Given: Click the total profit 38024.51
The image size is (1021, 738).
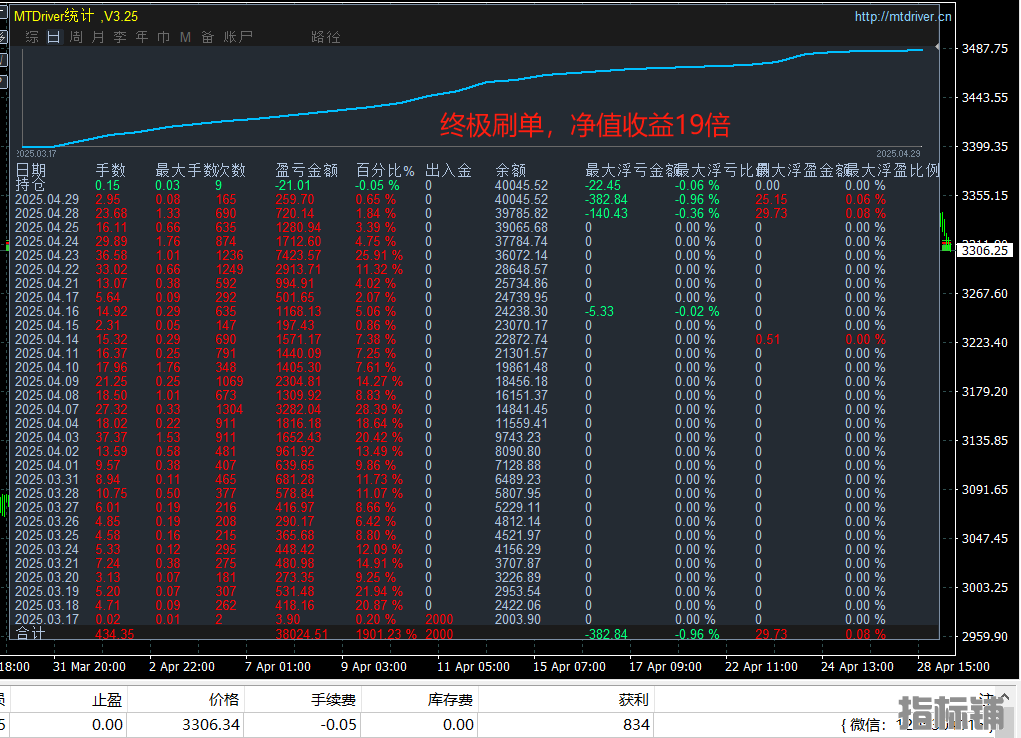Looking at the screenshot, I should pyautogui.click(x=301, y=634).
